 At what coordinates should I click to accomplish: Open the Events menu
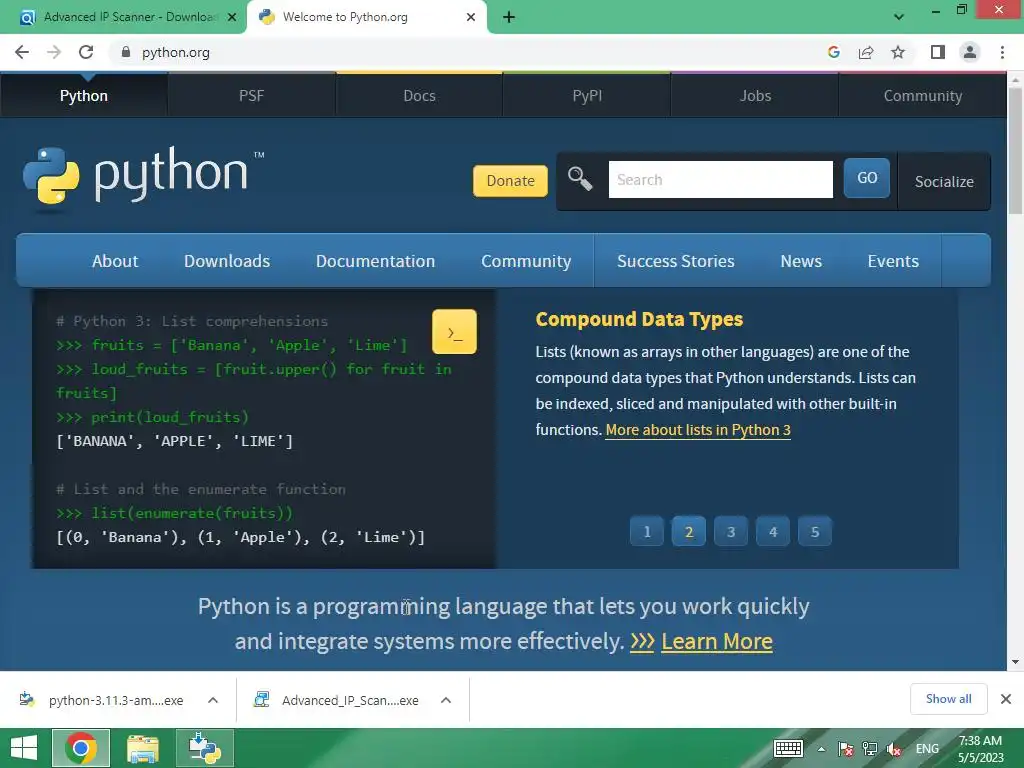[893, 261]
